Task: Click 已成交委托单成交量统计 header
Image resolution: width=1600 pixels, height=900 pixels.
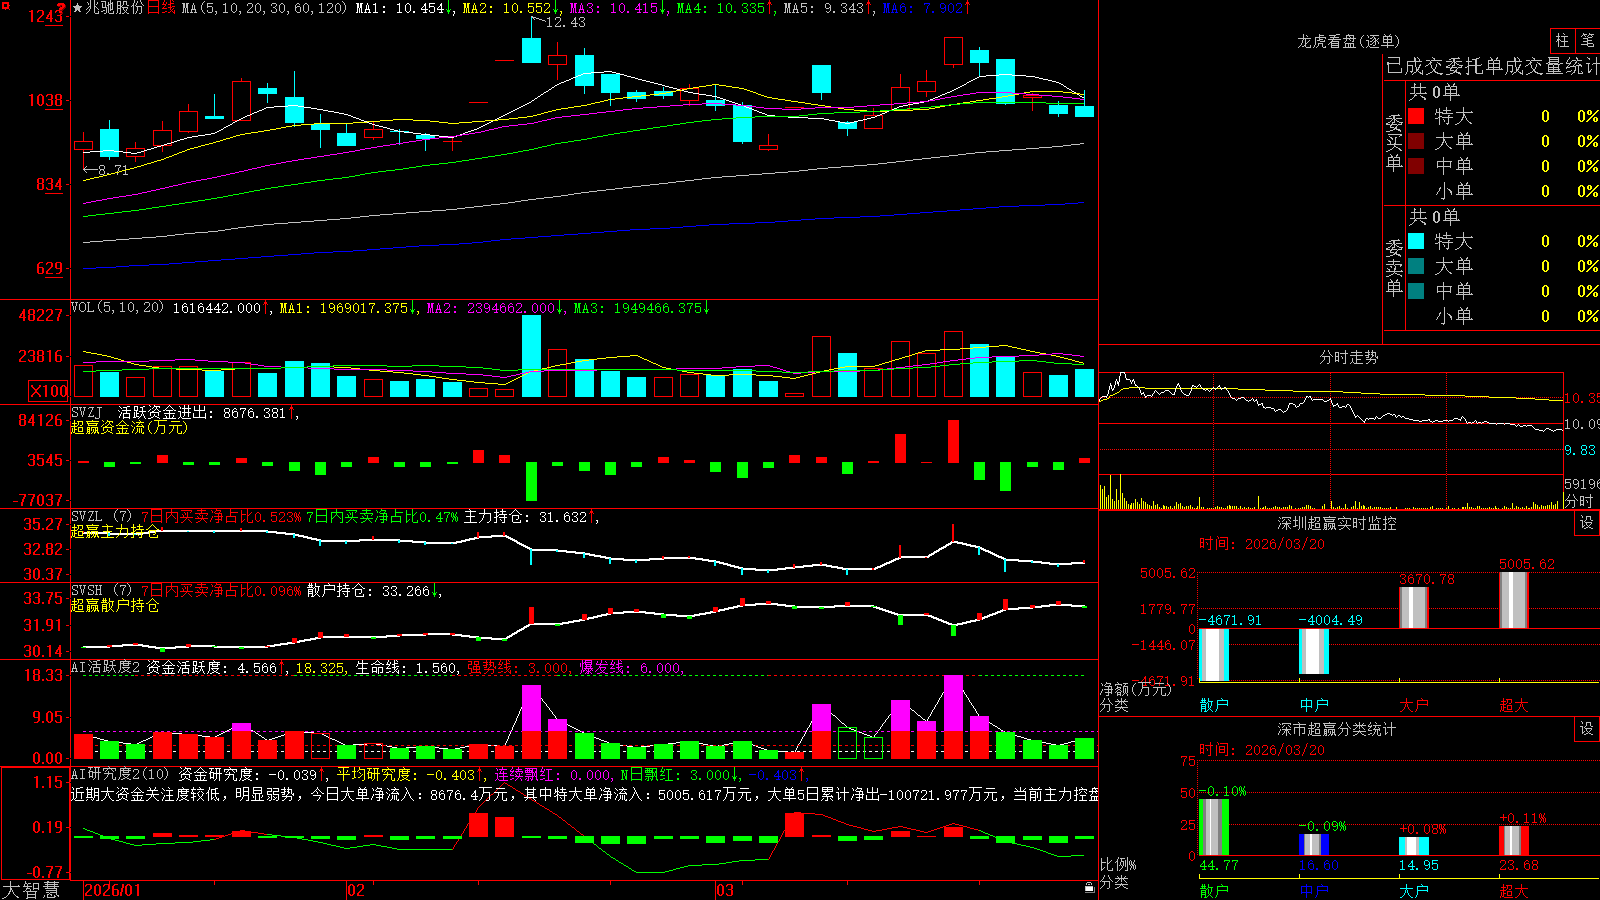Action: click(1492, 66)
